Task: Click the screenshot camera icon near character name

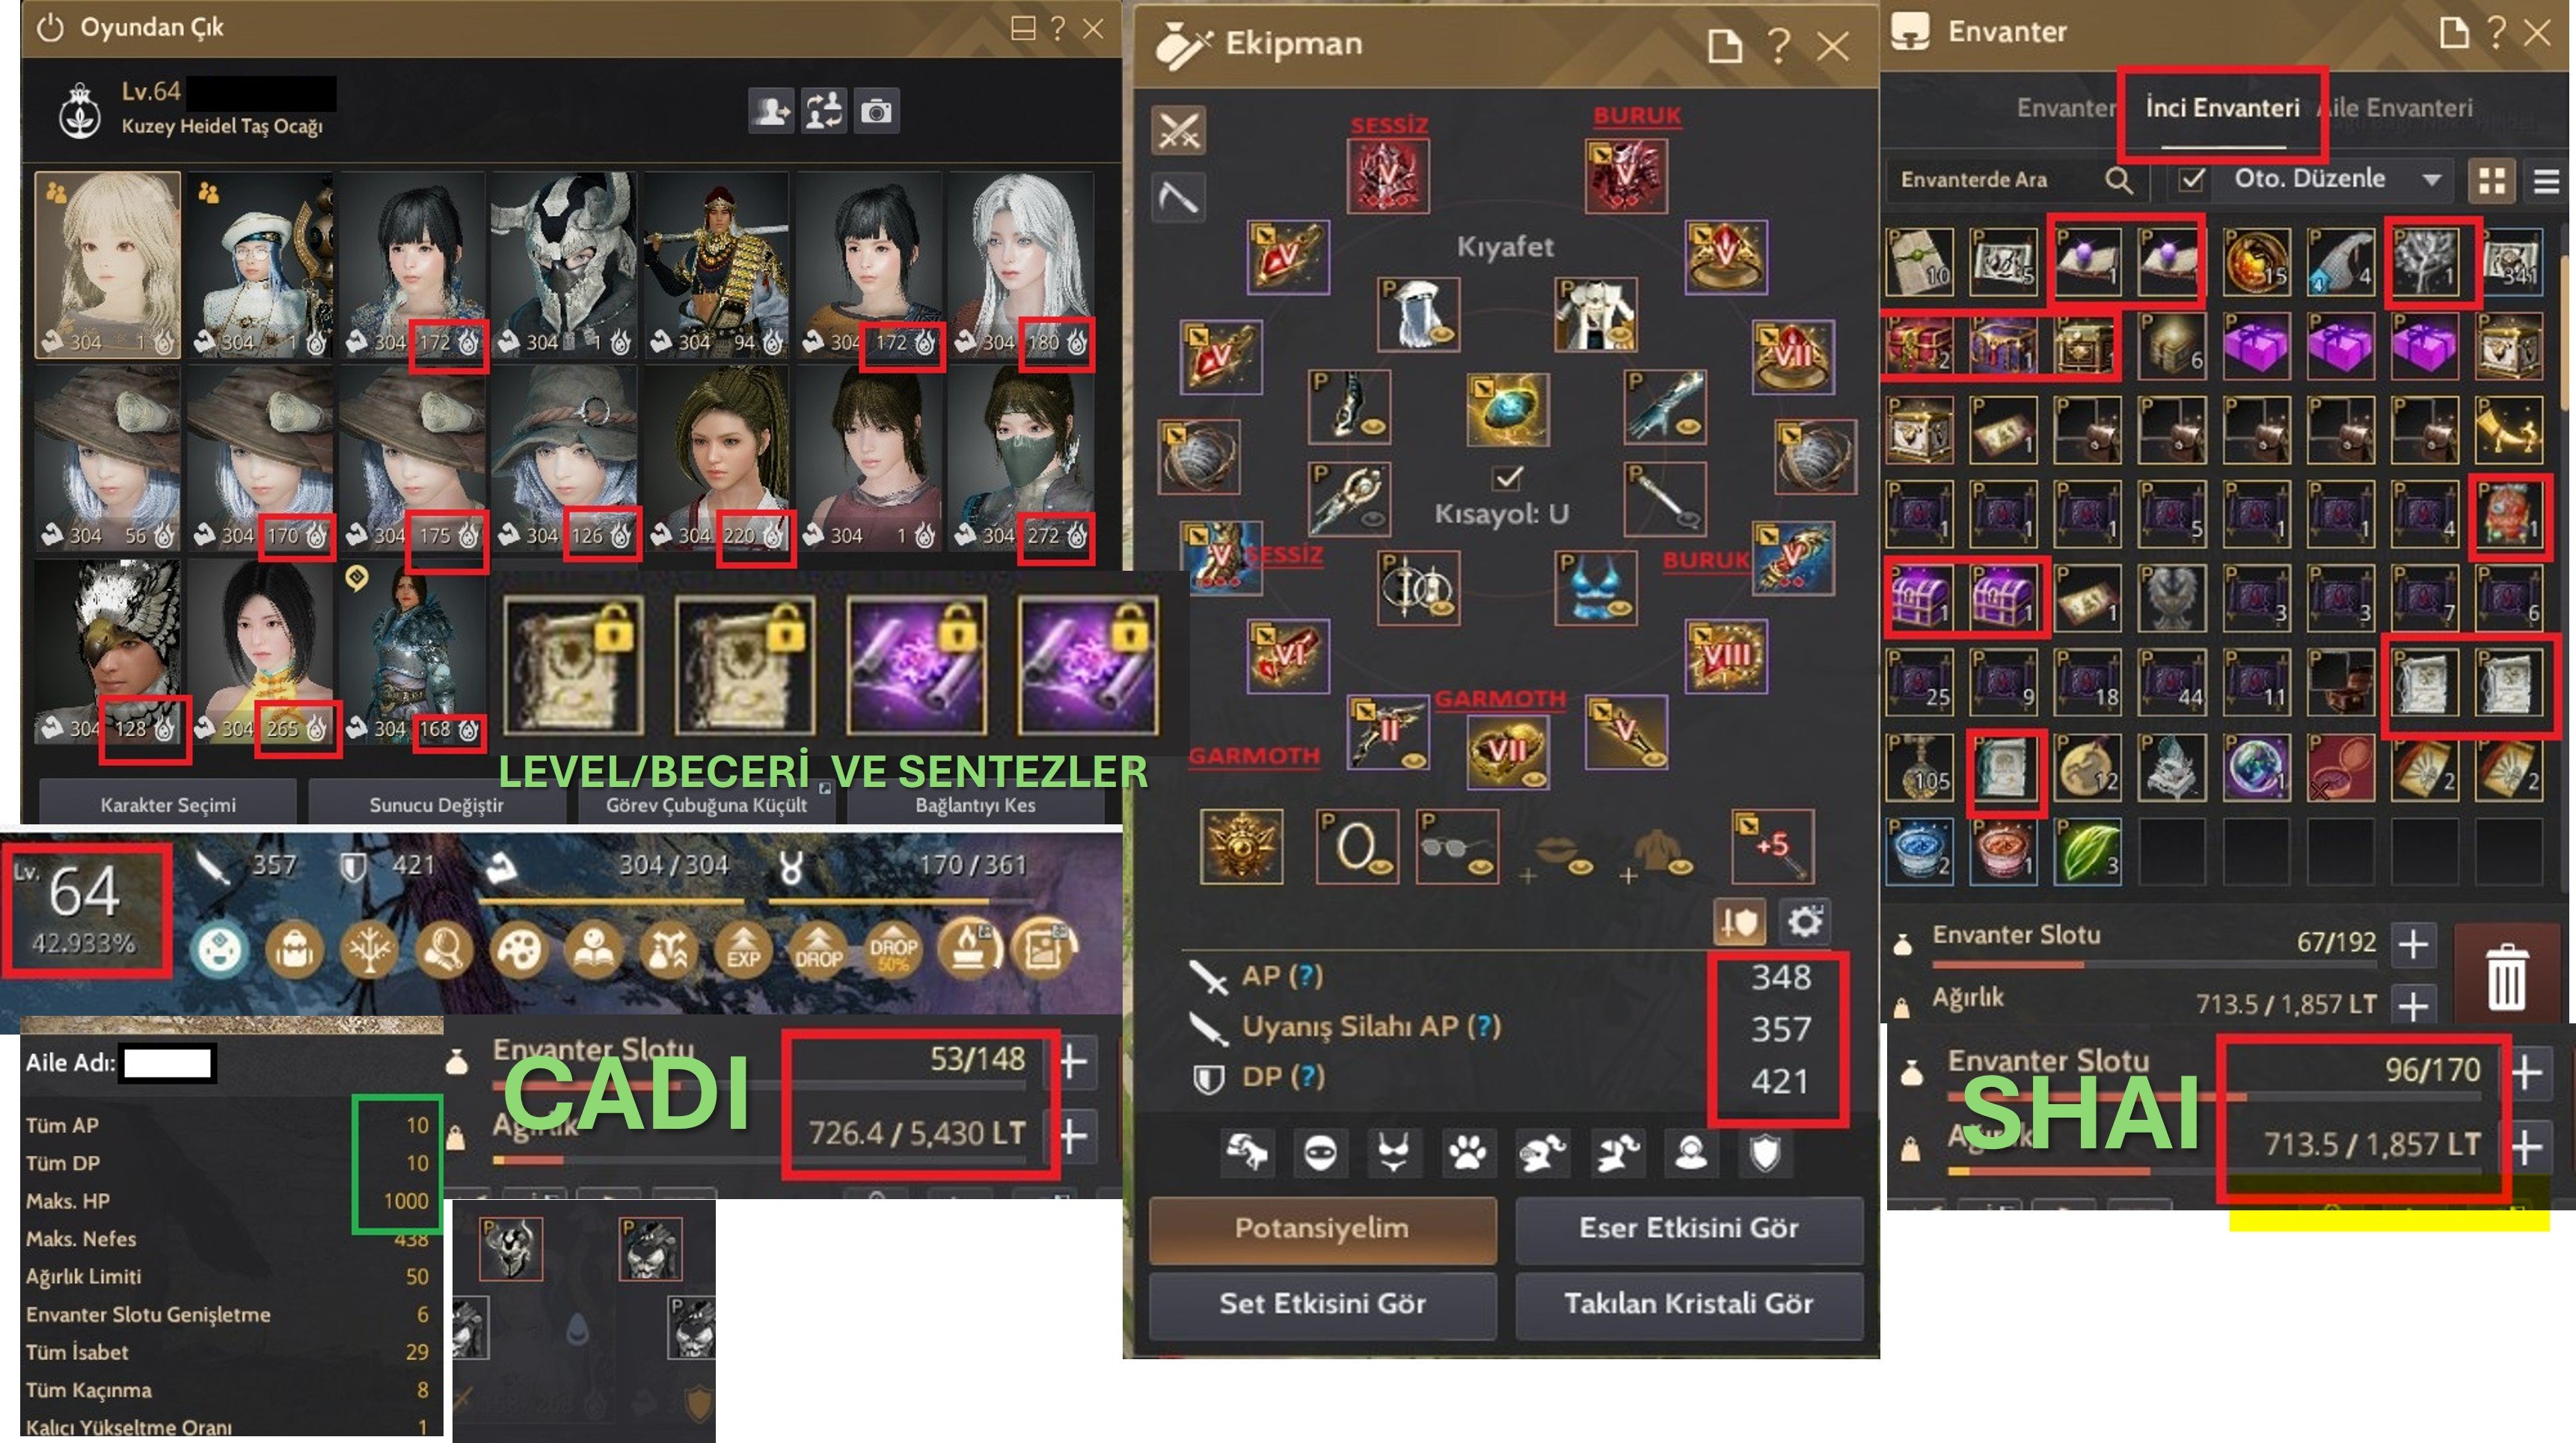Action: coord(877,110)
